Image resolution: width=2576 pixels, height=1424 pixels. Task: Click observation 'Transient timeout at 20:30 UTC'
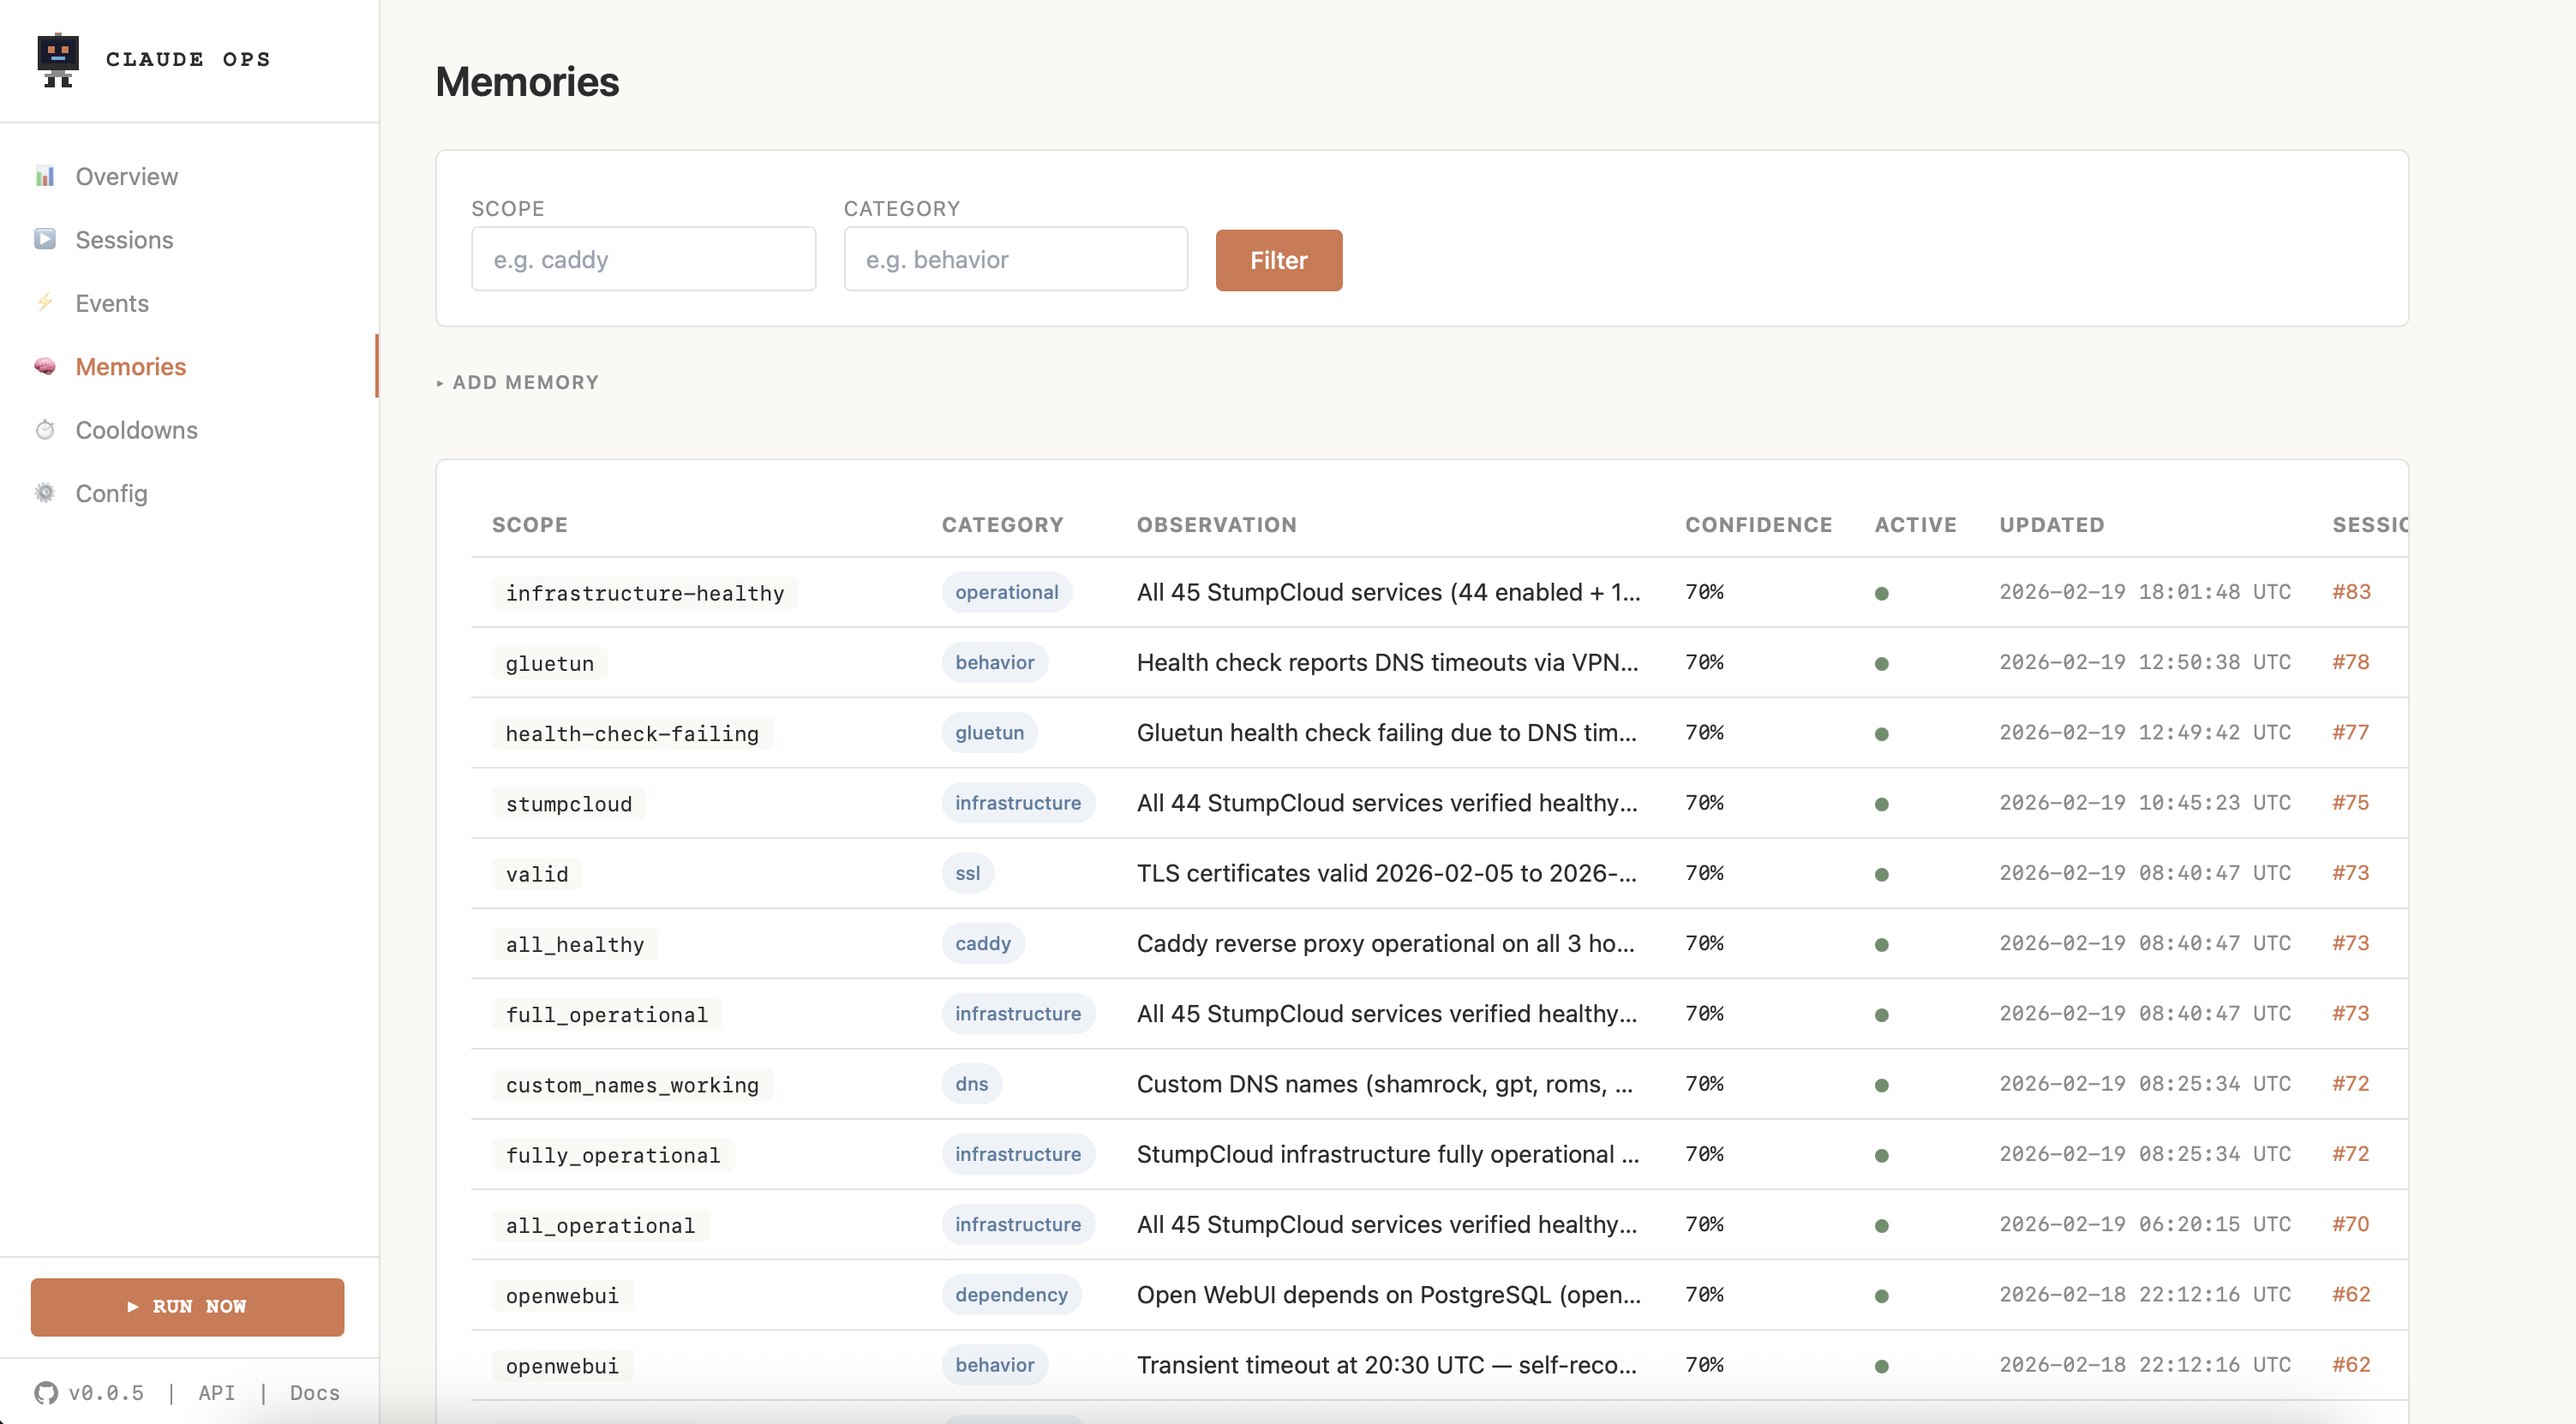(1386, 1365)
